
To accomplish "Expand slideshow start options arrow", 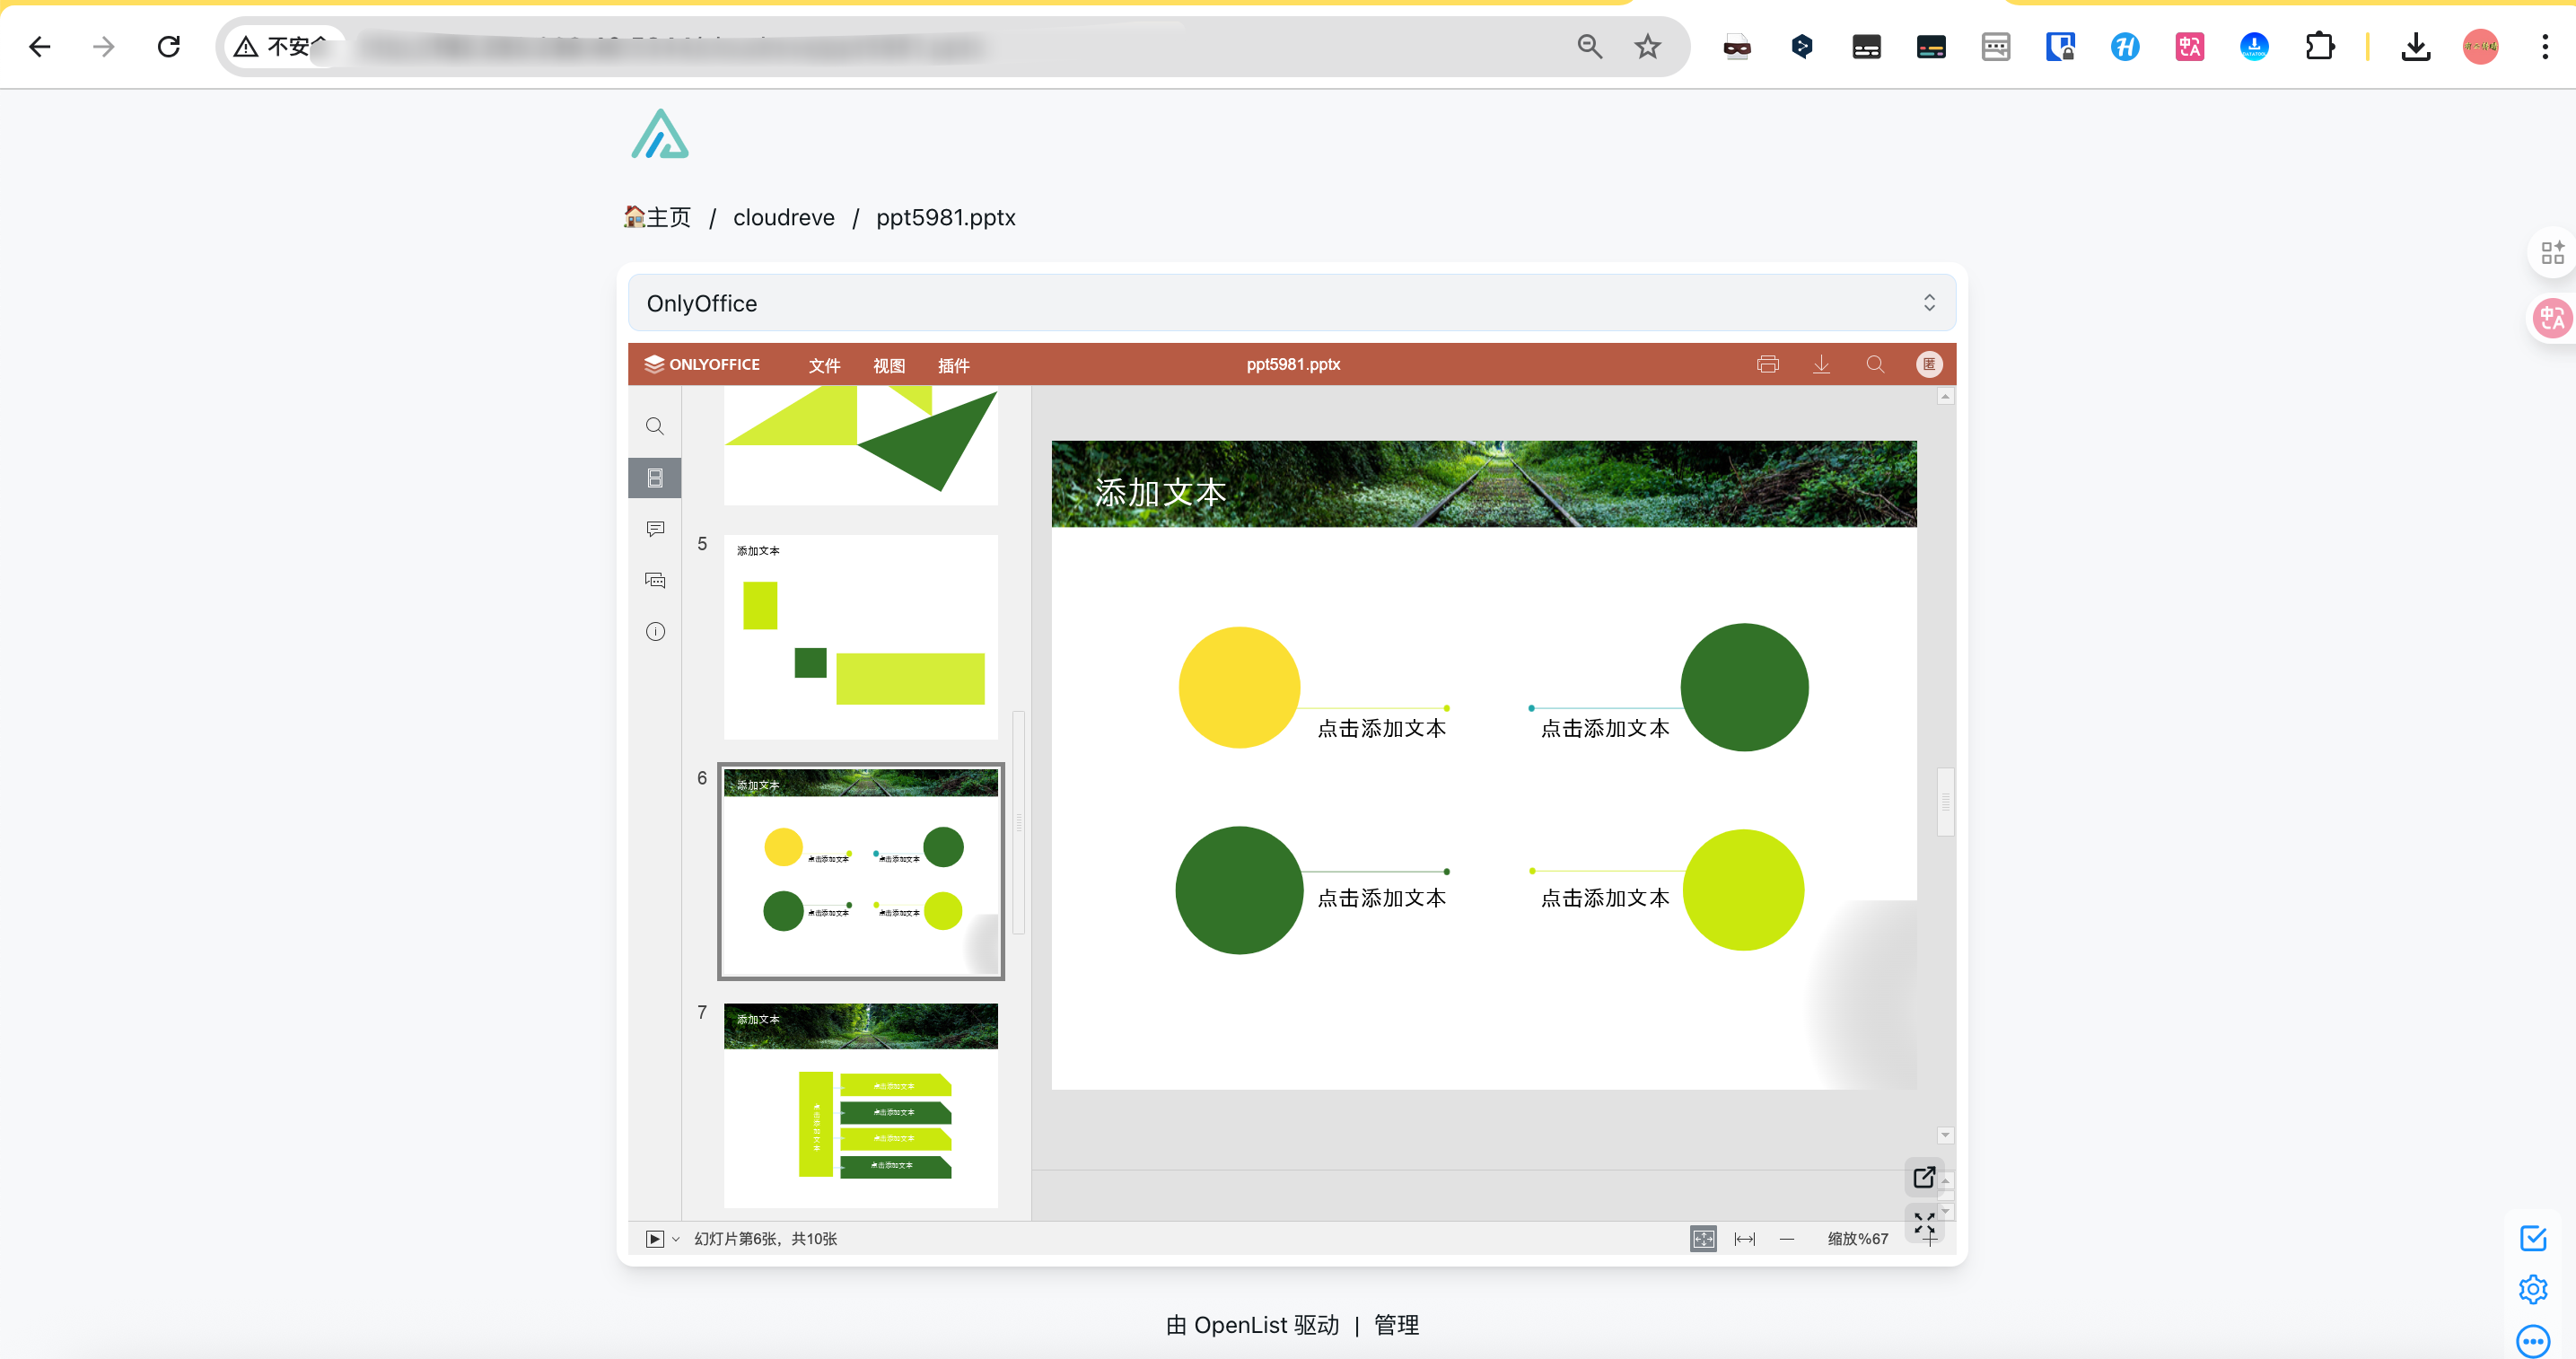I will tap(676, 1239).
